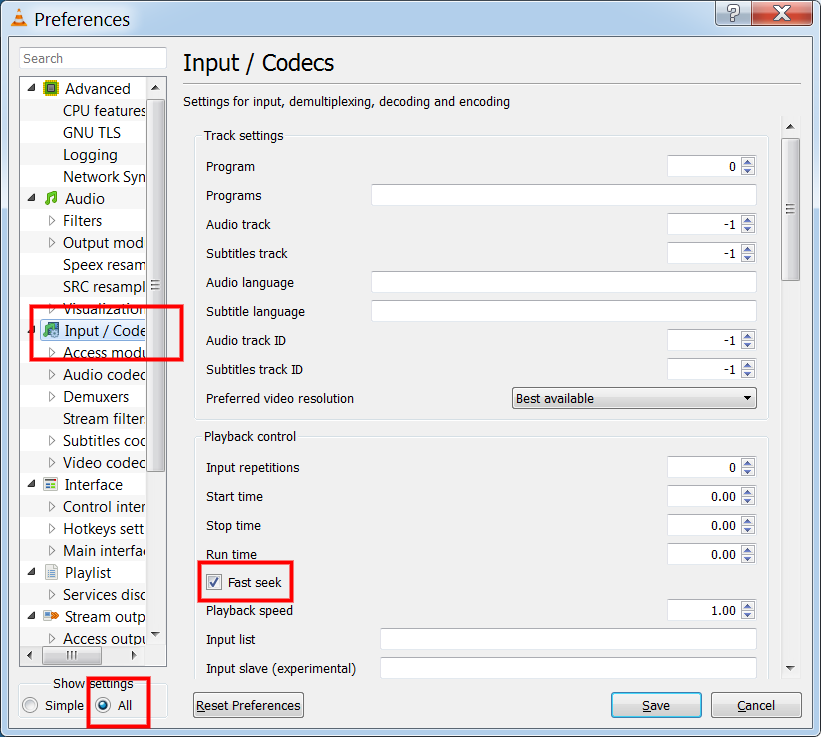This screenshot has width=821, height=737.
Task: Click the Audio language text field
Action: (564, 282)
